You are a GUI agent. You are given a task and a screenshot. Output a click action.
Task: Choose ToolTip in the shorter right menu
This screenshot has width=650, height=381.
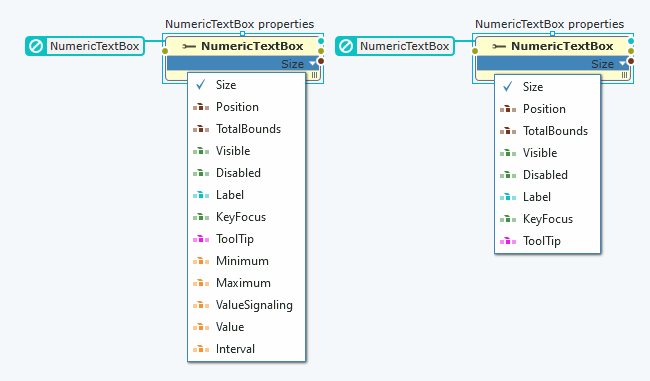tap(548, 240)
